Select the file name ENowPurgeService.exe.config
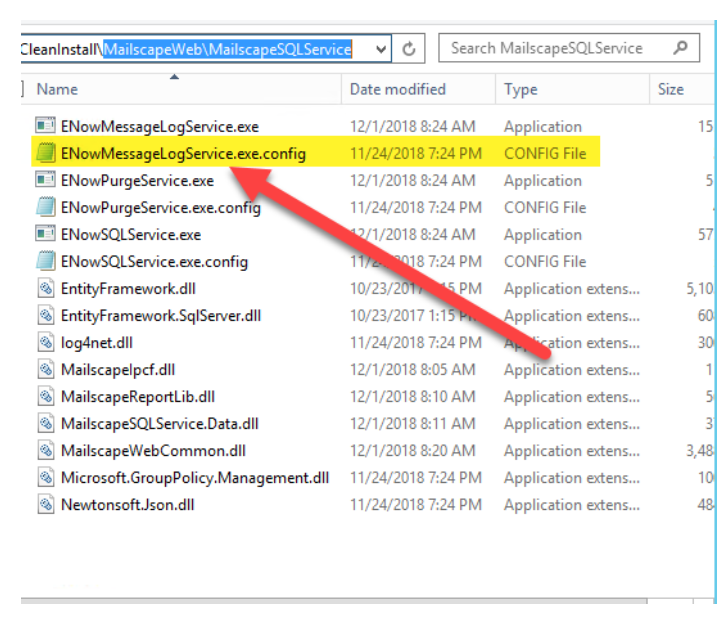 tap(161, 207)
